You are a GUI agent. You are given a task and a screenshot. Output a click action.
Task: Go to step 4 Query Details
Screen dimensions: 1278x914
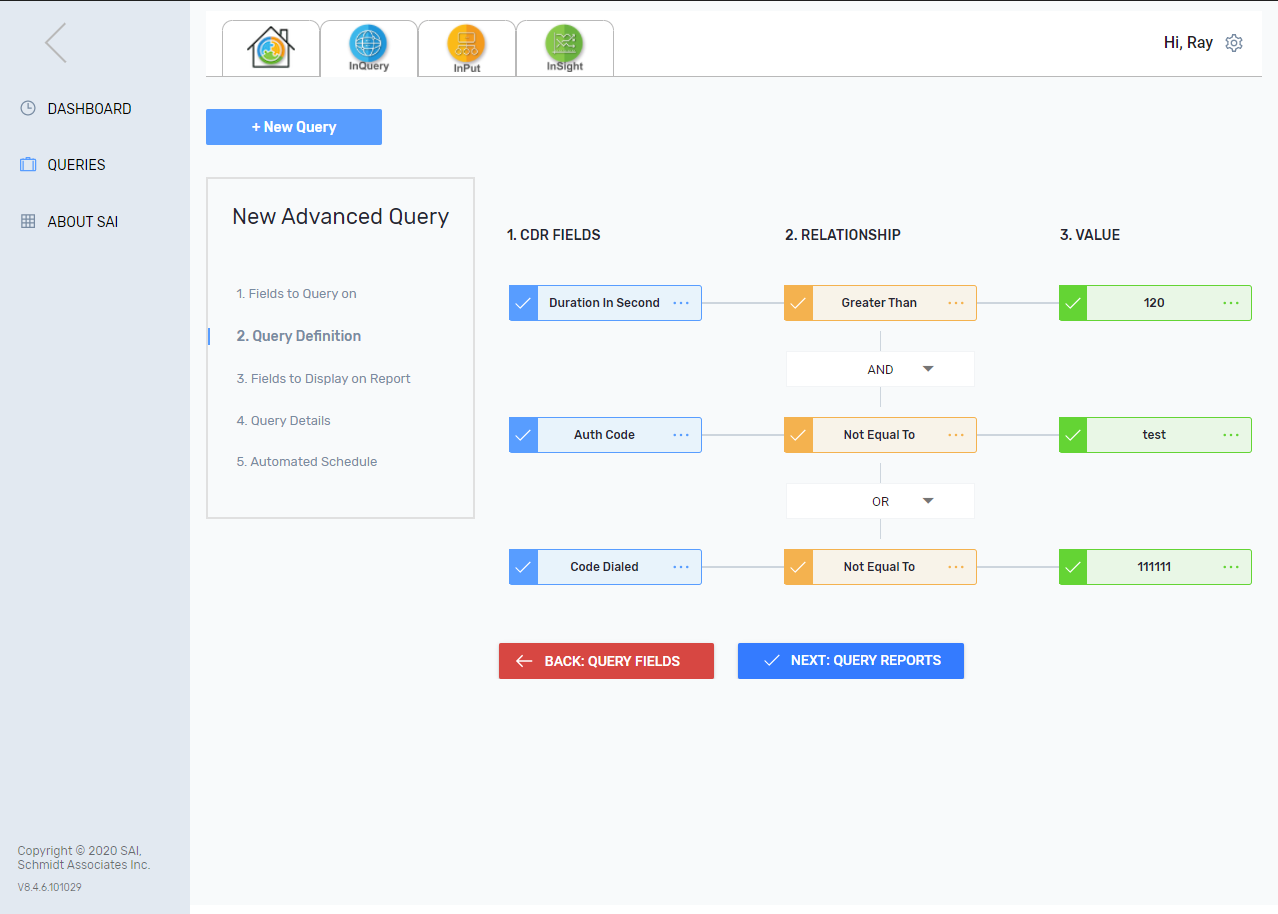click(x=283, y=421)
